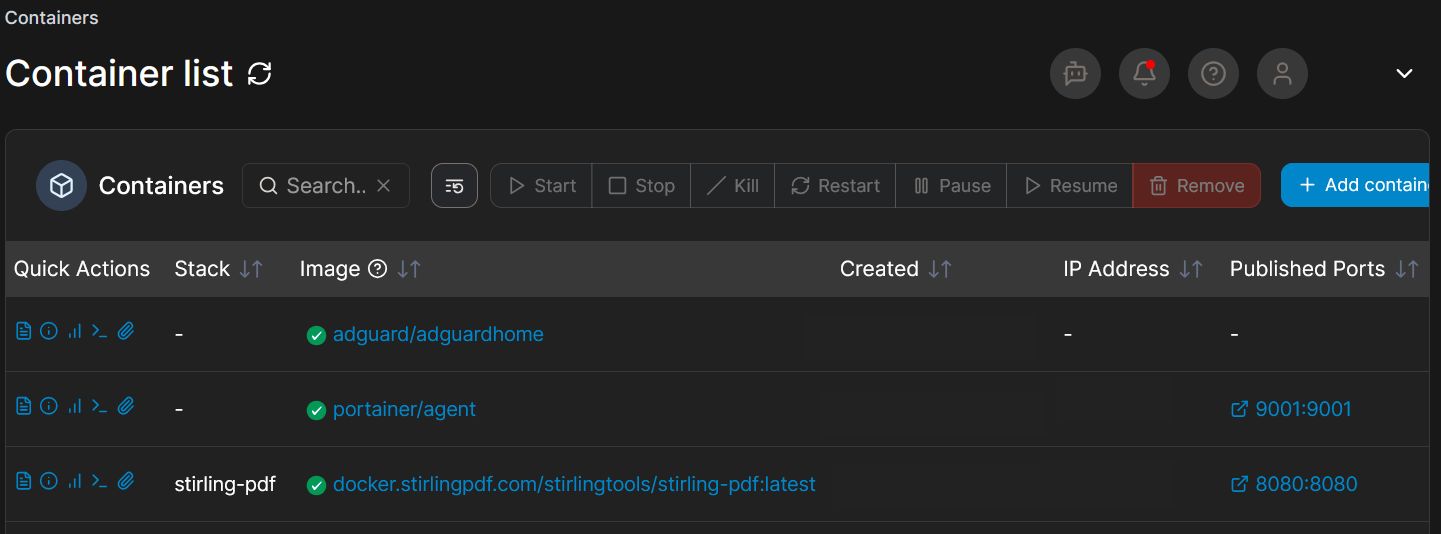Open published port 9001:9001 link

[1291, 409]
